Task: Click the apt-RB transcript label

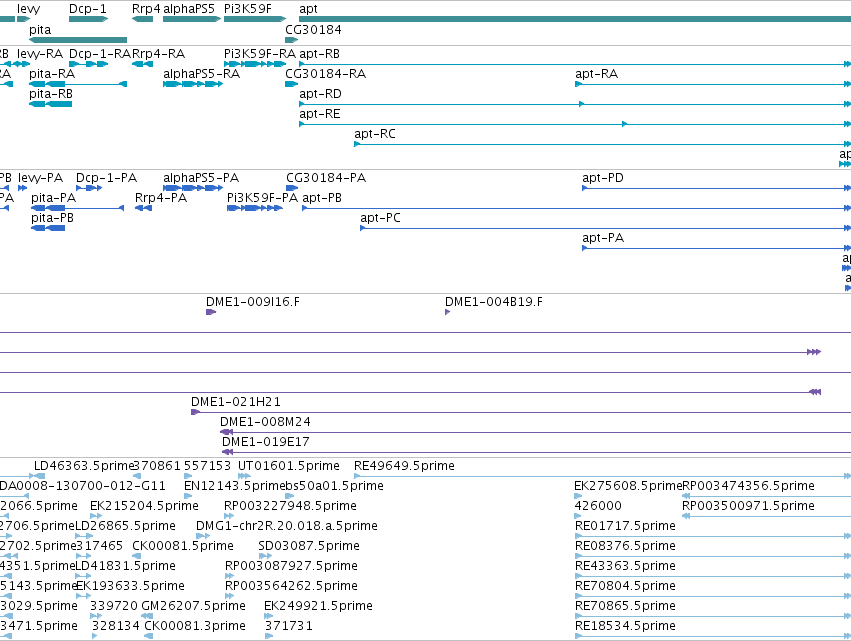Action: tap(320, 54)
